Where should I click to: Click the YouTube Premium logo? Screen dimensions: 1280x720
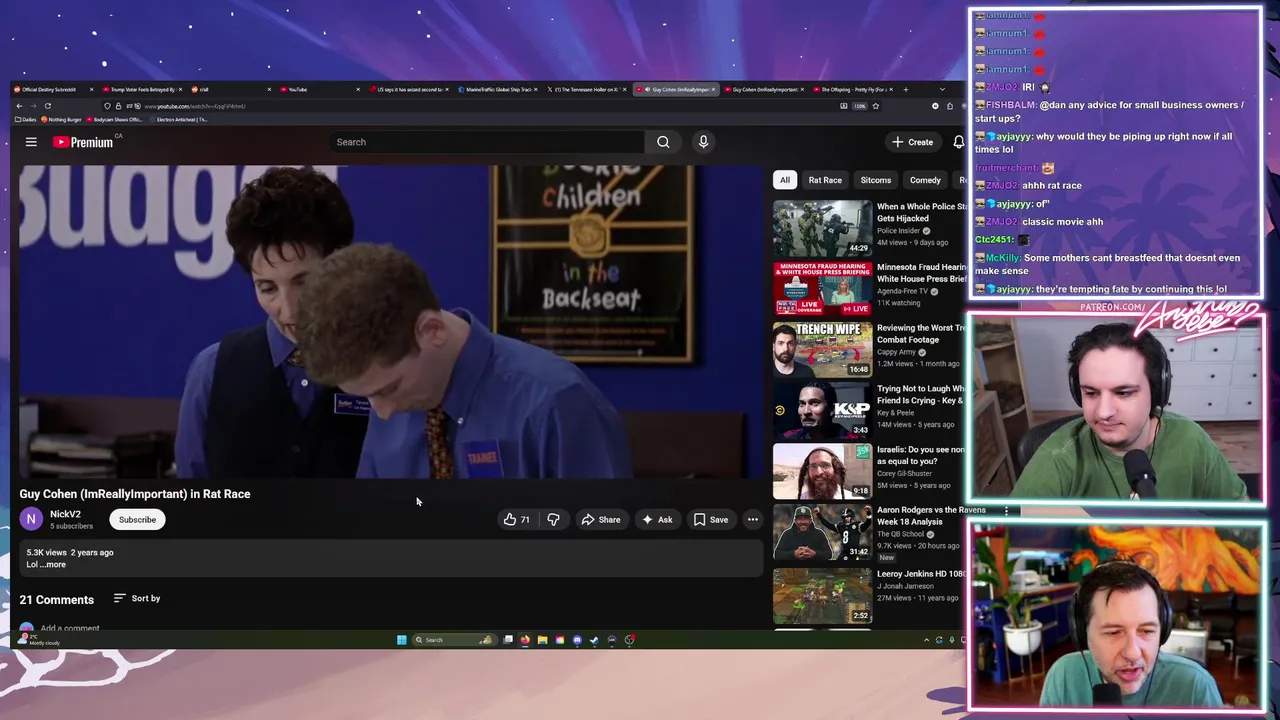(83, 142)
